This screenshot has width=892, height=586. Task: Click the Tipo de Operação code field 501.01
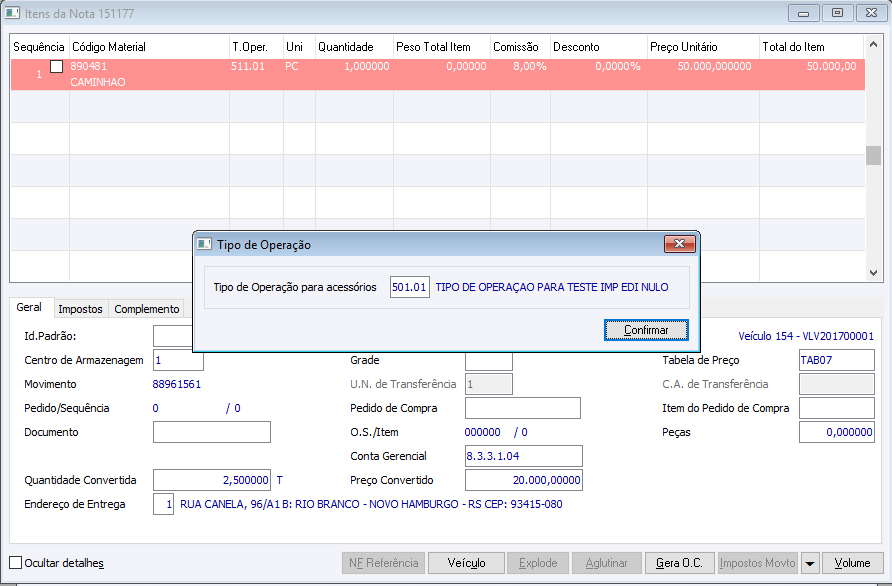point(410,287)
